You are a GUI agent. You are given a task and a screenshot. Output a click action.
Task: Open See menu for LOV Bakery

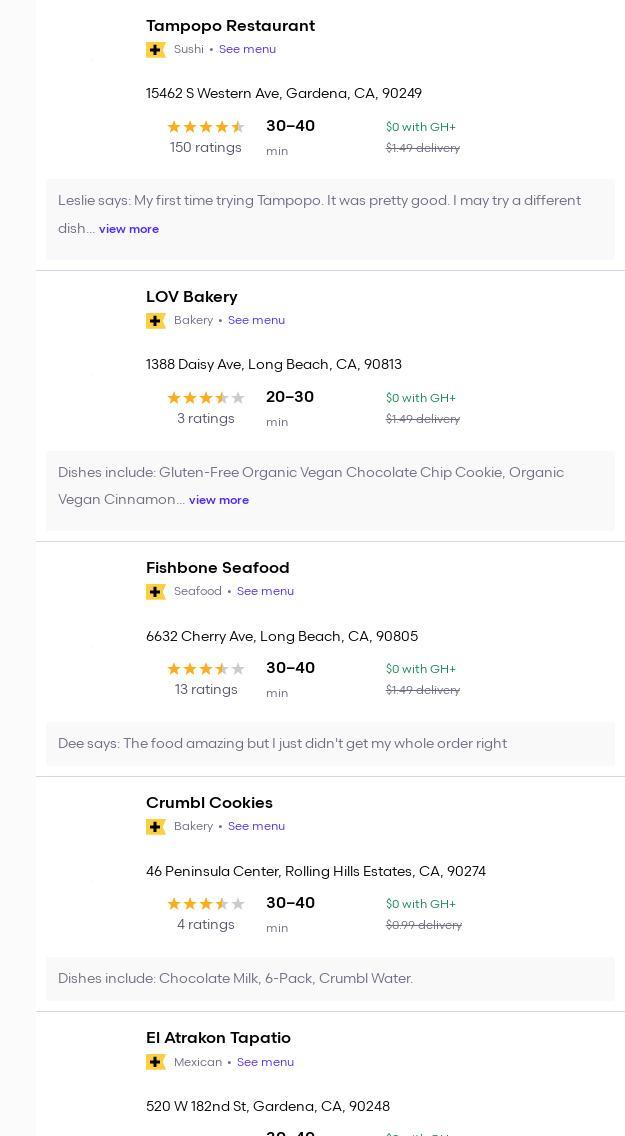click(256, 320)
